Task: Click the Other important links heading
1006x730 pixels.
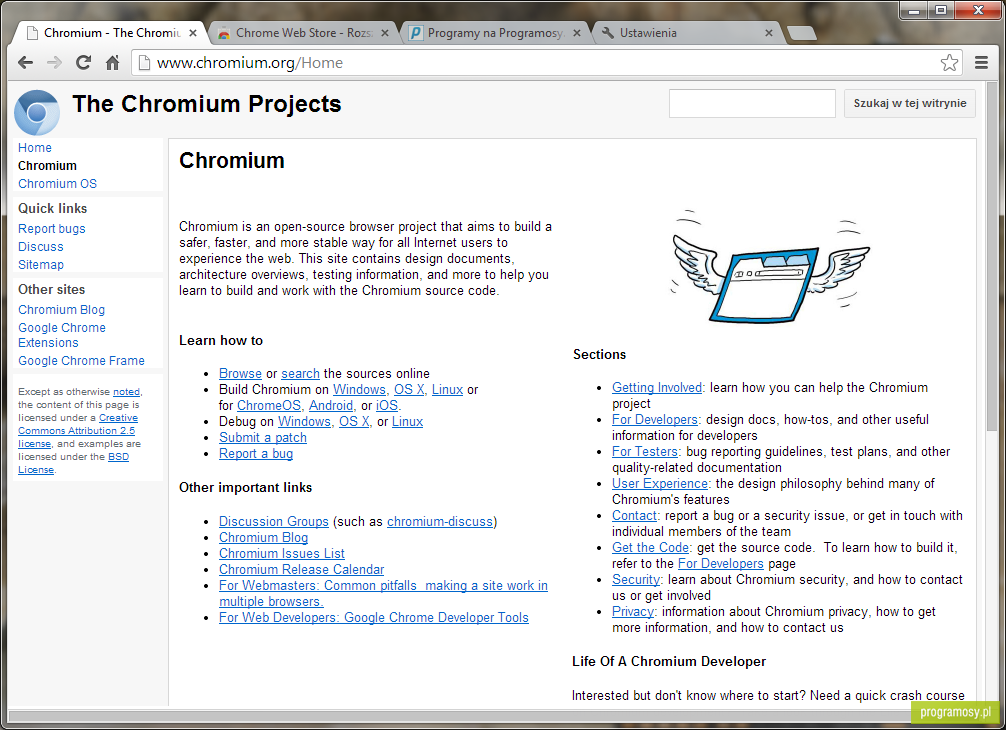Action: pyautogui.click(x=245, y=488)
